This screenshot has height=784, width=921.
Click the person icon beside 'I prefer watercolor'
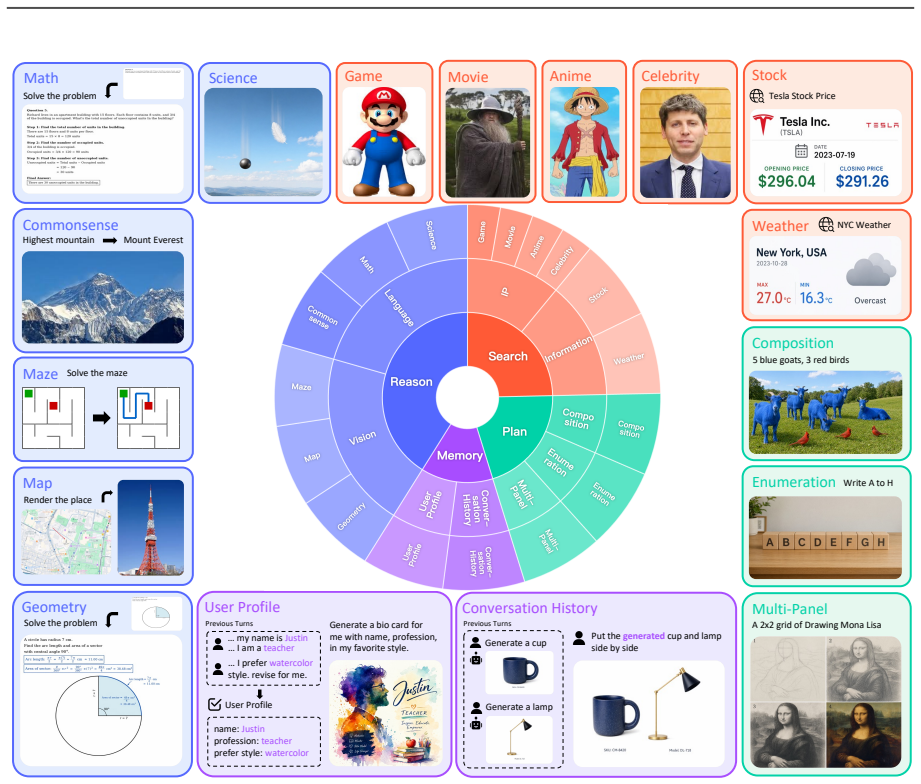[x=218, y=669]
